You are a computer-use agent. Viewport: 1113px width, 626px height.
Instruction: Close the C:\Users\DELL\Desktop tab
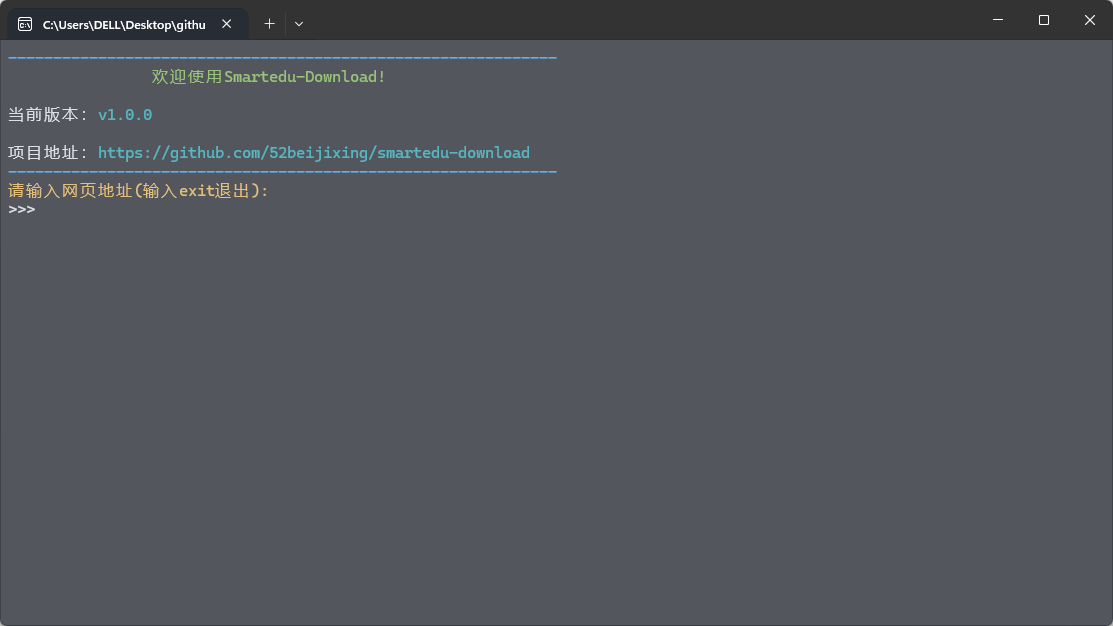coord(226,24)
